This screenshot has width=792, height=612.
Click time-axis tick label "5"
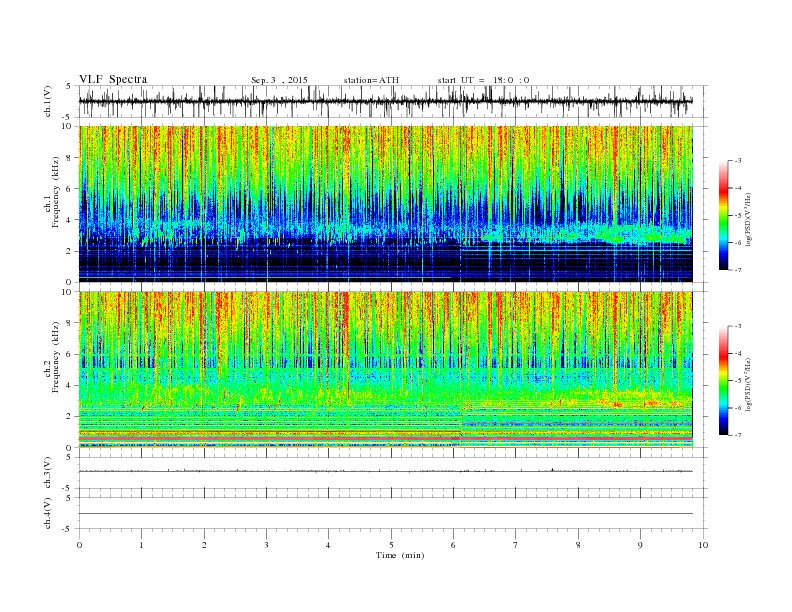pos(391,545)
